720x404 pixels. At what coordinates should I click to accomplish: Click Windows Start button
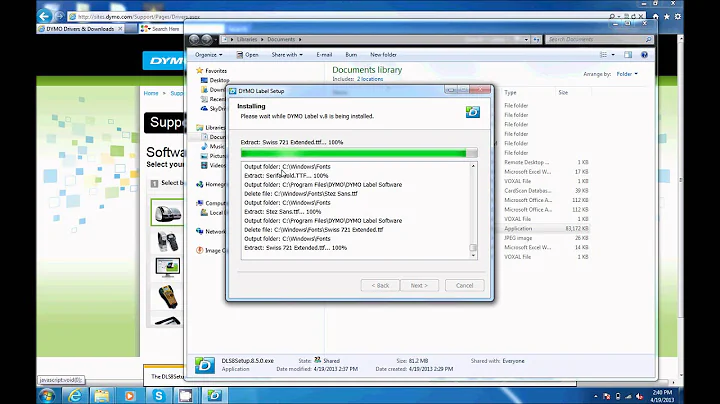coord(47,395)
